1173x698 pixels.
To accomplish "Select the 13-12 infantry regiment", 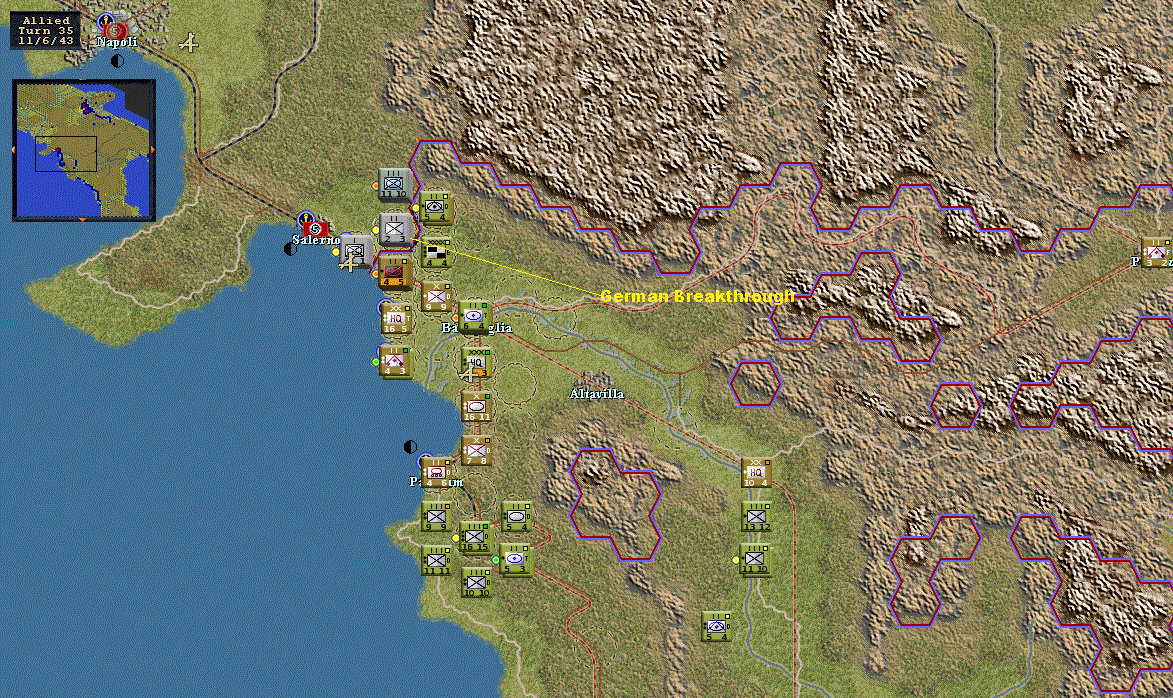I will [756, 517].
